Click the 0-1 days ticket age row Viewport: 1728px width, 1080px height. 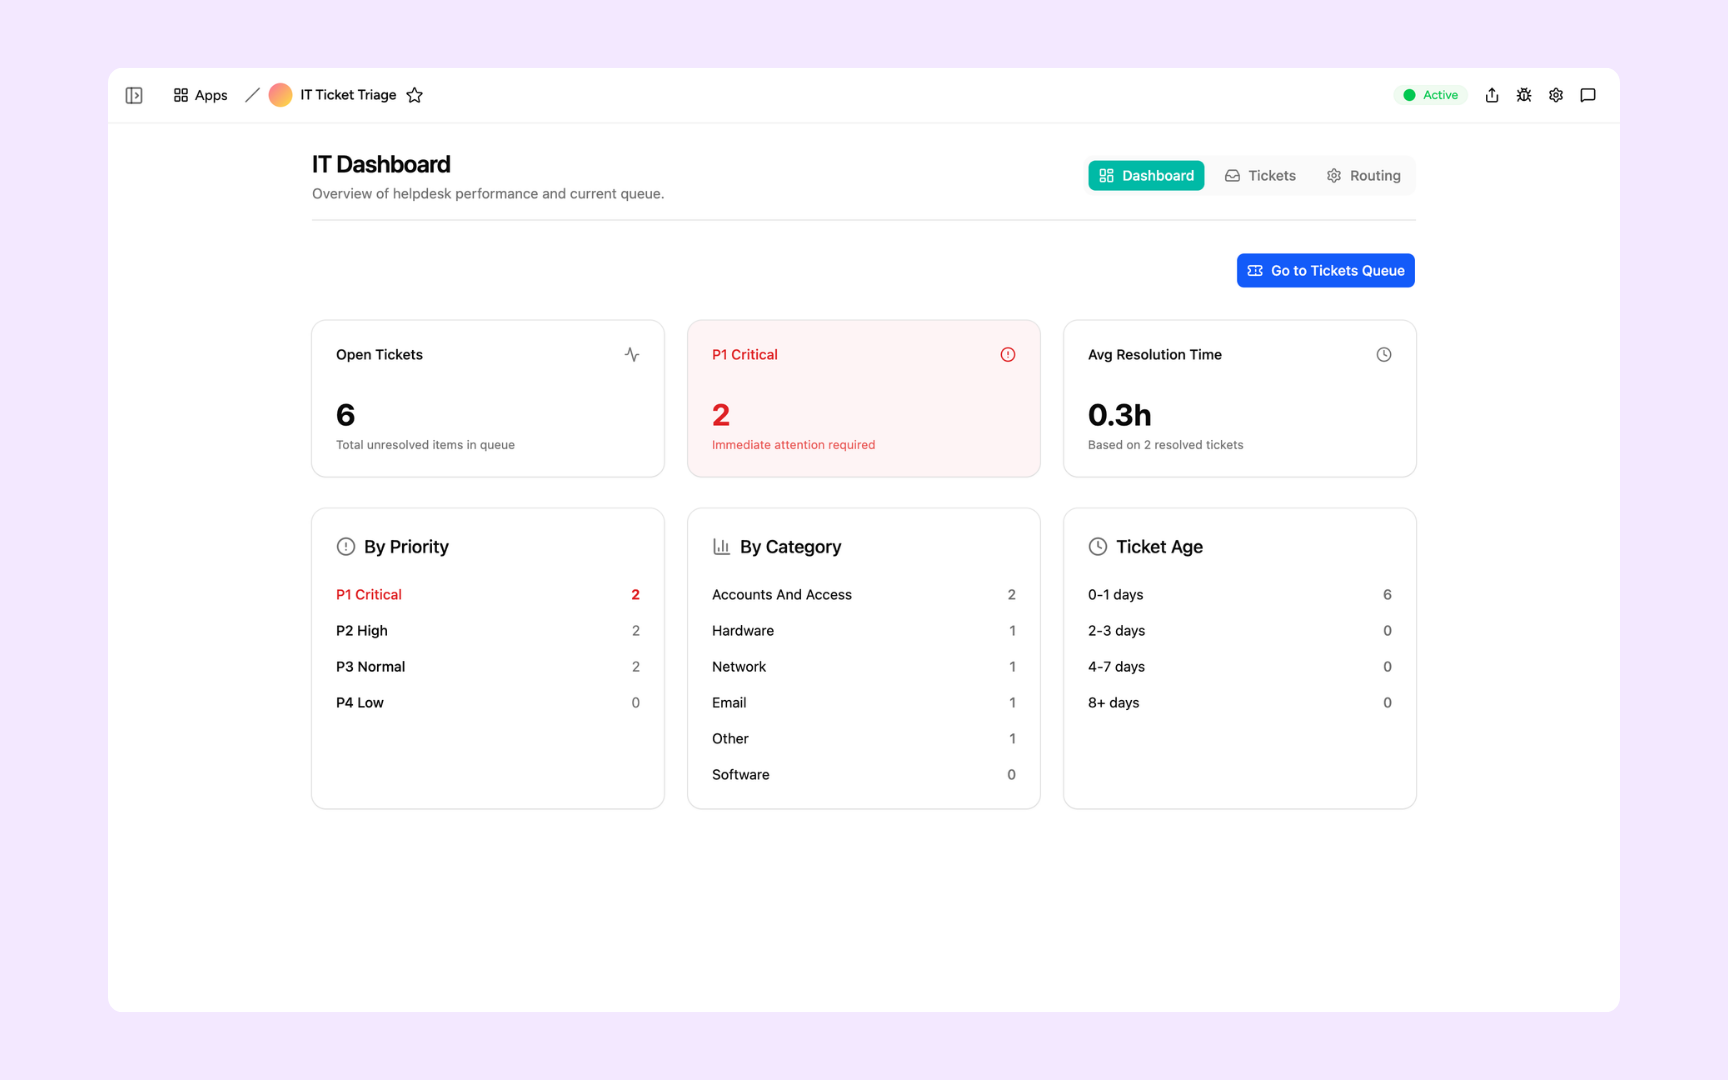coord(1240,595)
